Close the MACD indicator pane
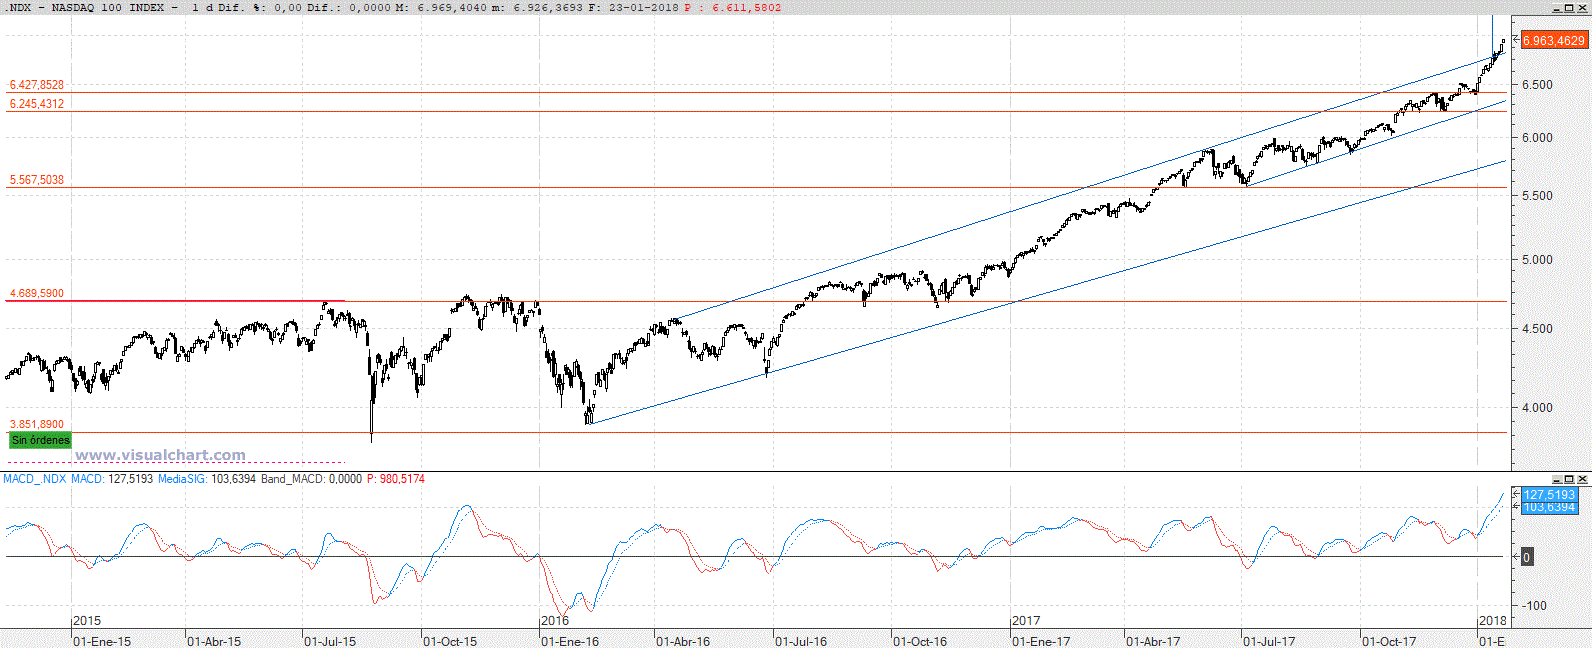The image size is (1592, 648). (1582, 480)
